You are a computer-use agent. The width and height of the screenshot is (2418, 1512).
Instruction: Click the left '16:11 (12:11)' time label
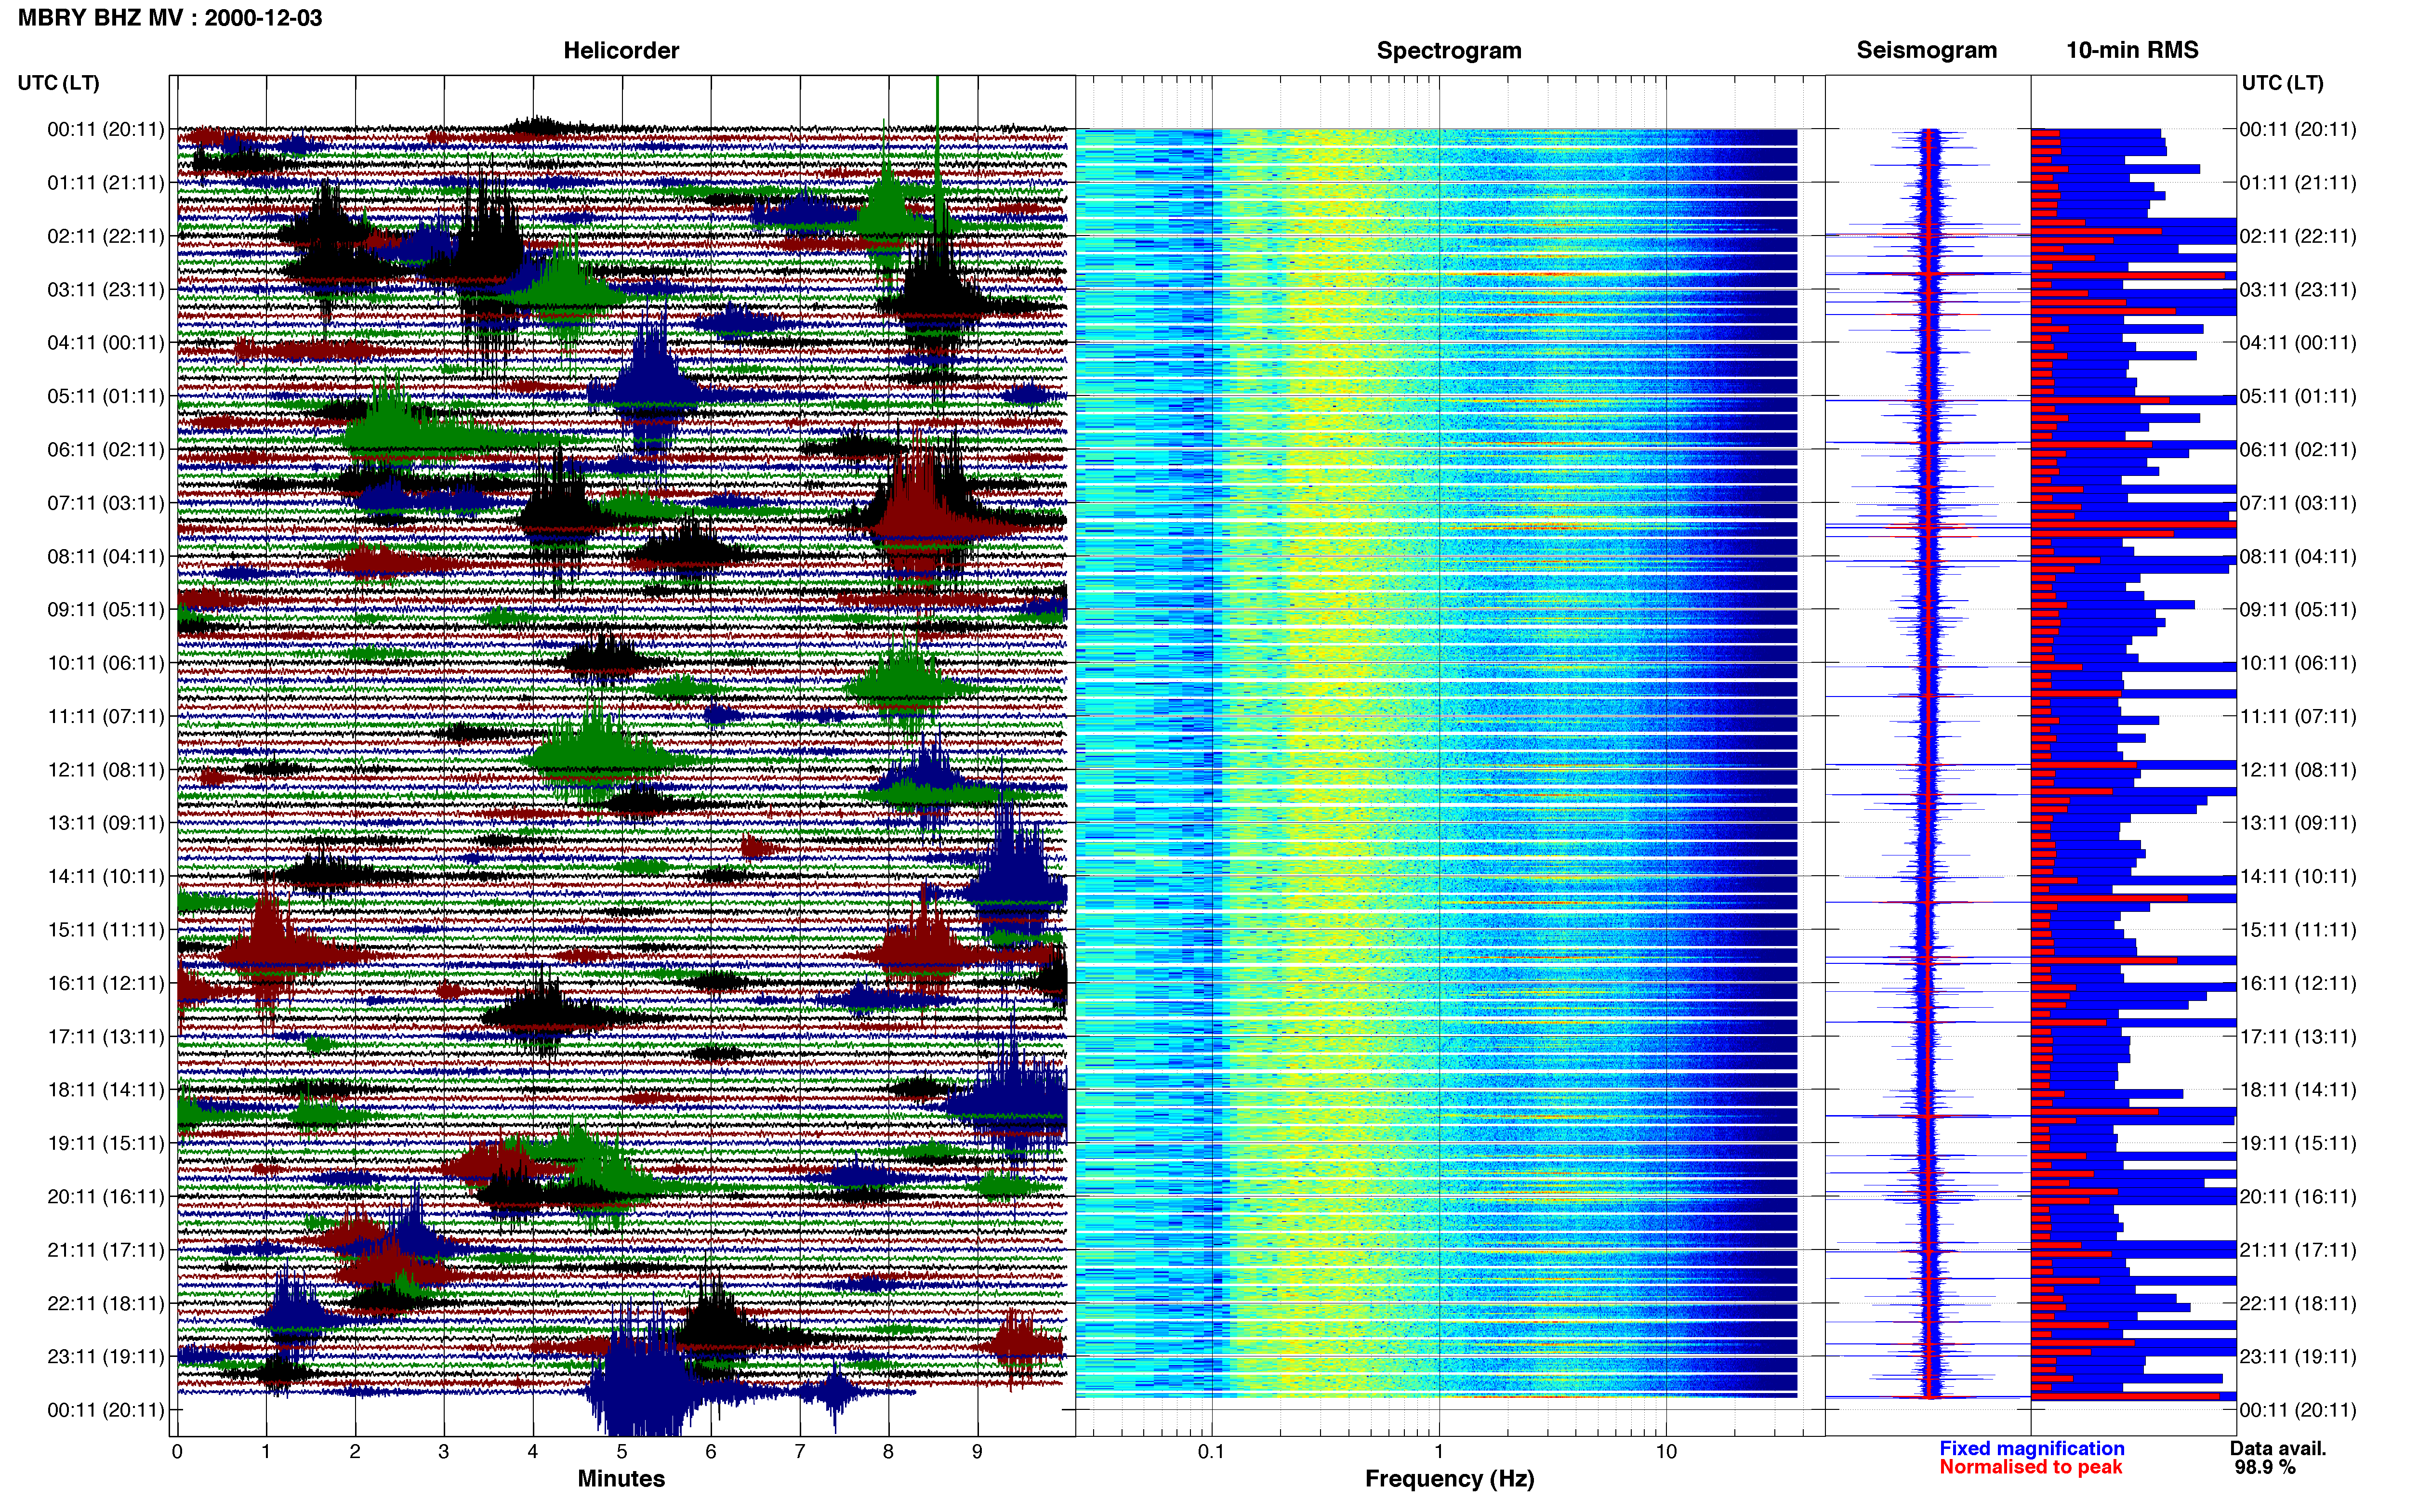coord(106,983)
